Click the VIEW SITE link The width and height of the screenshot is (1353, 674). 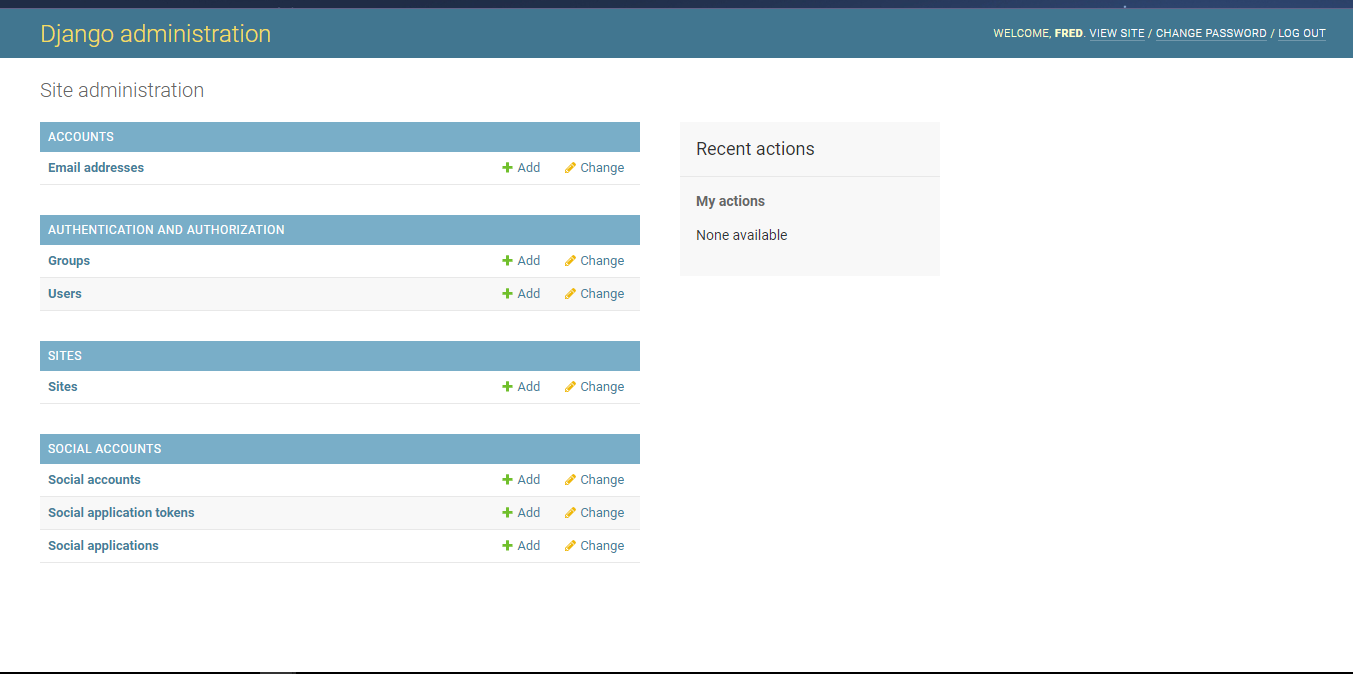click(1117, 34)
